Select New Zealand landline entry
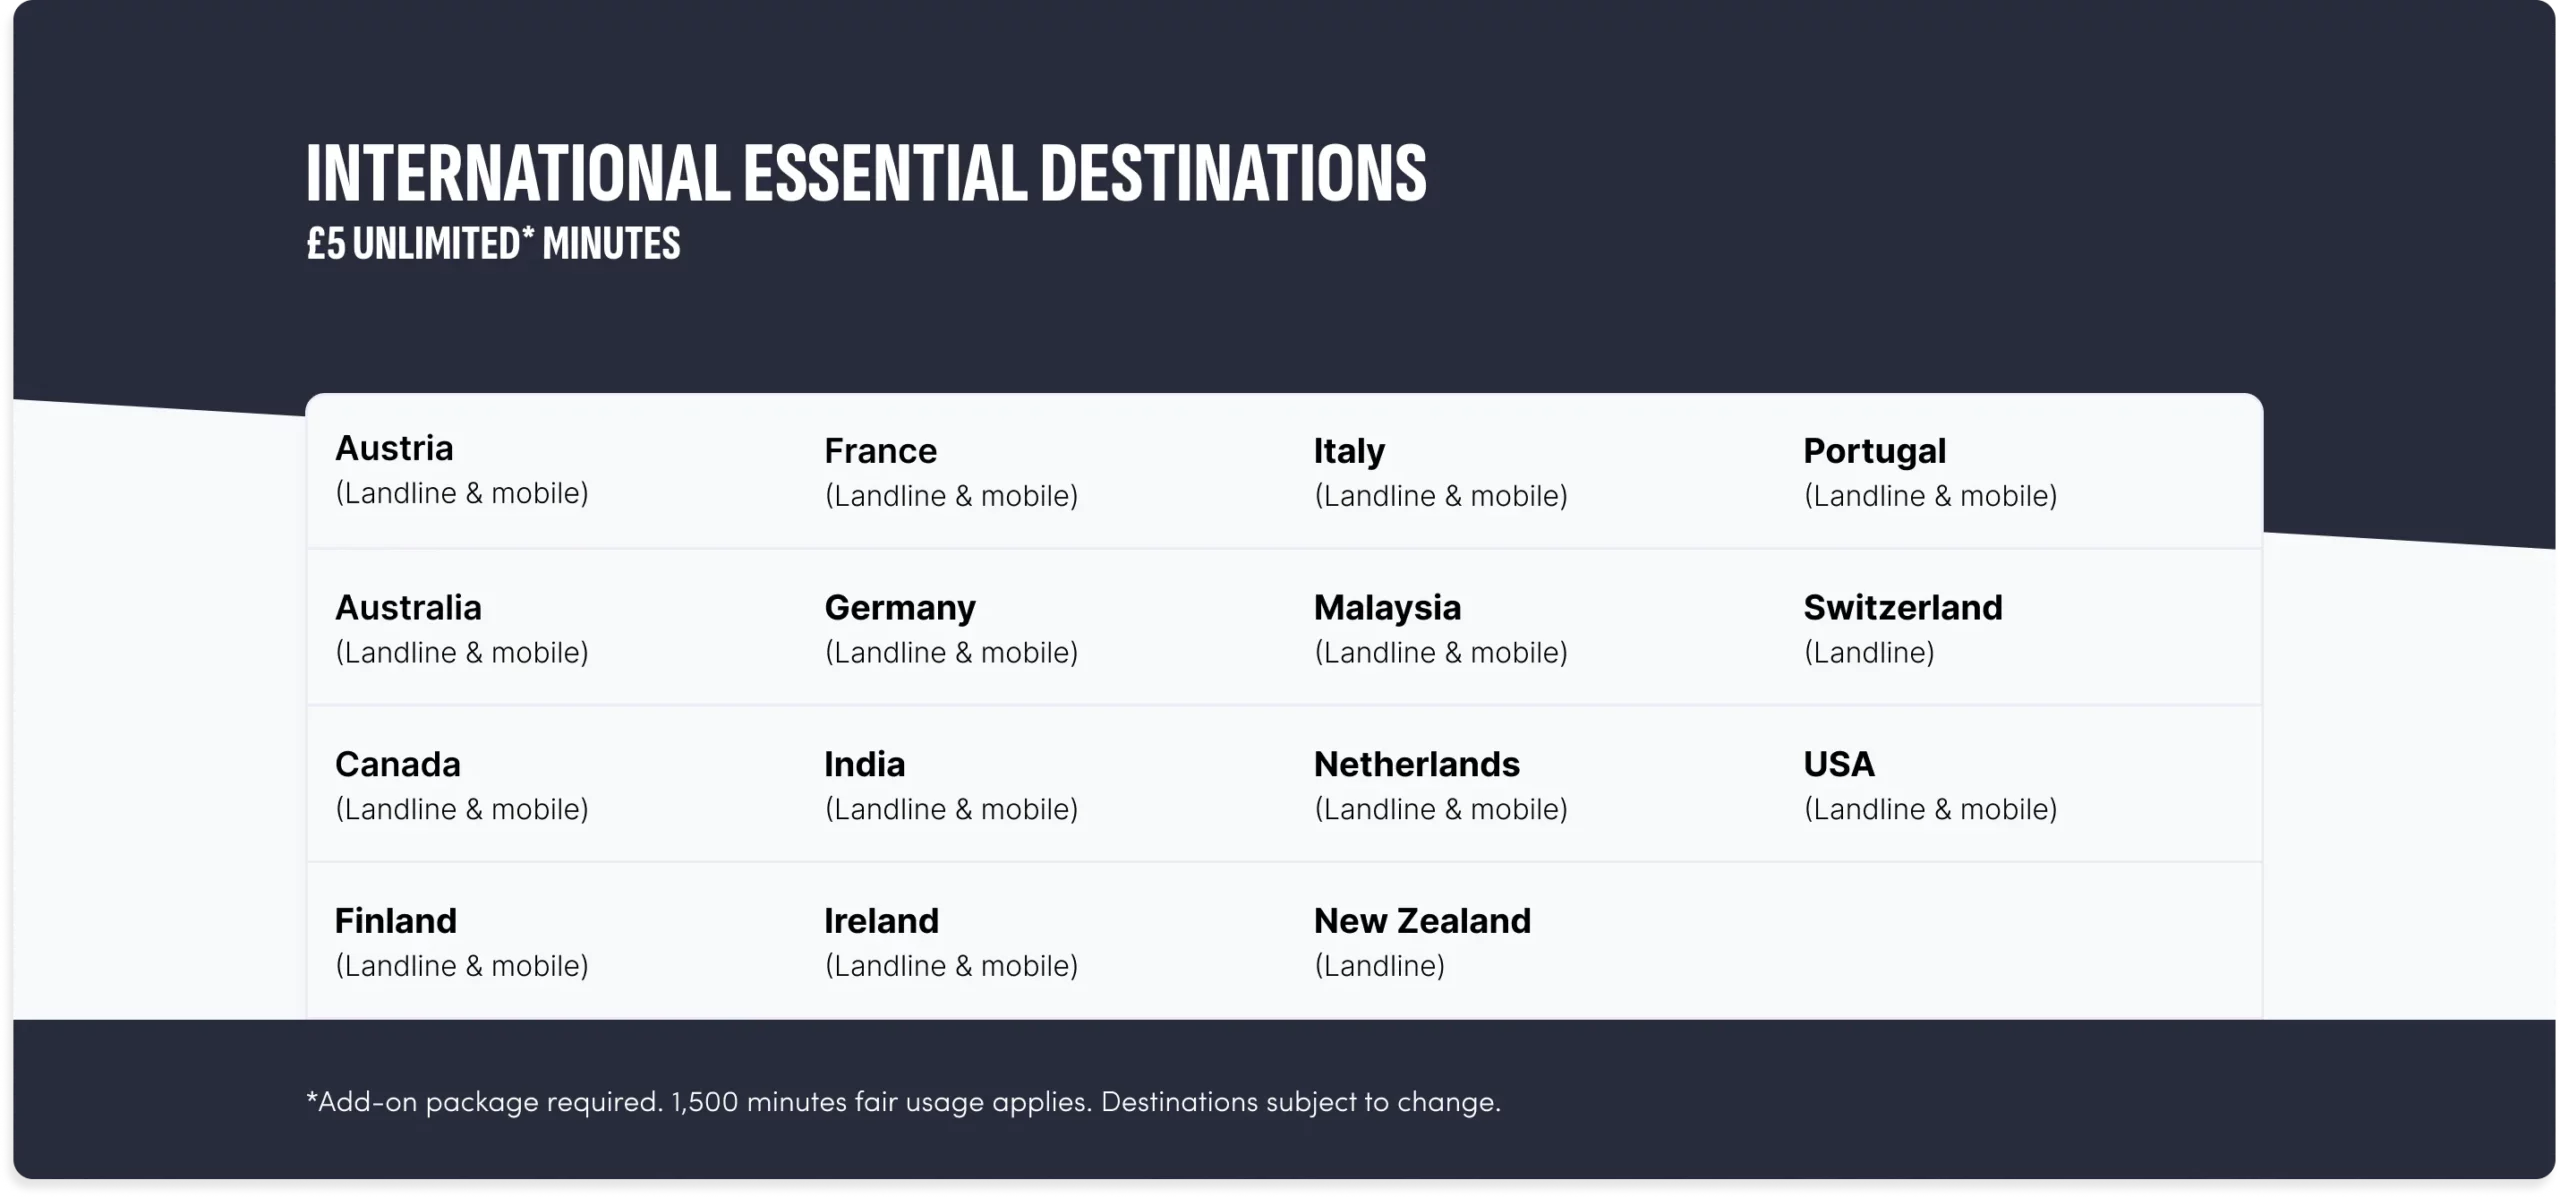 coord(1422,921)
